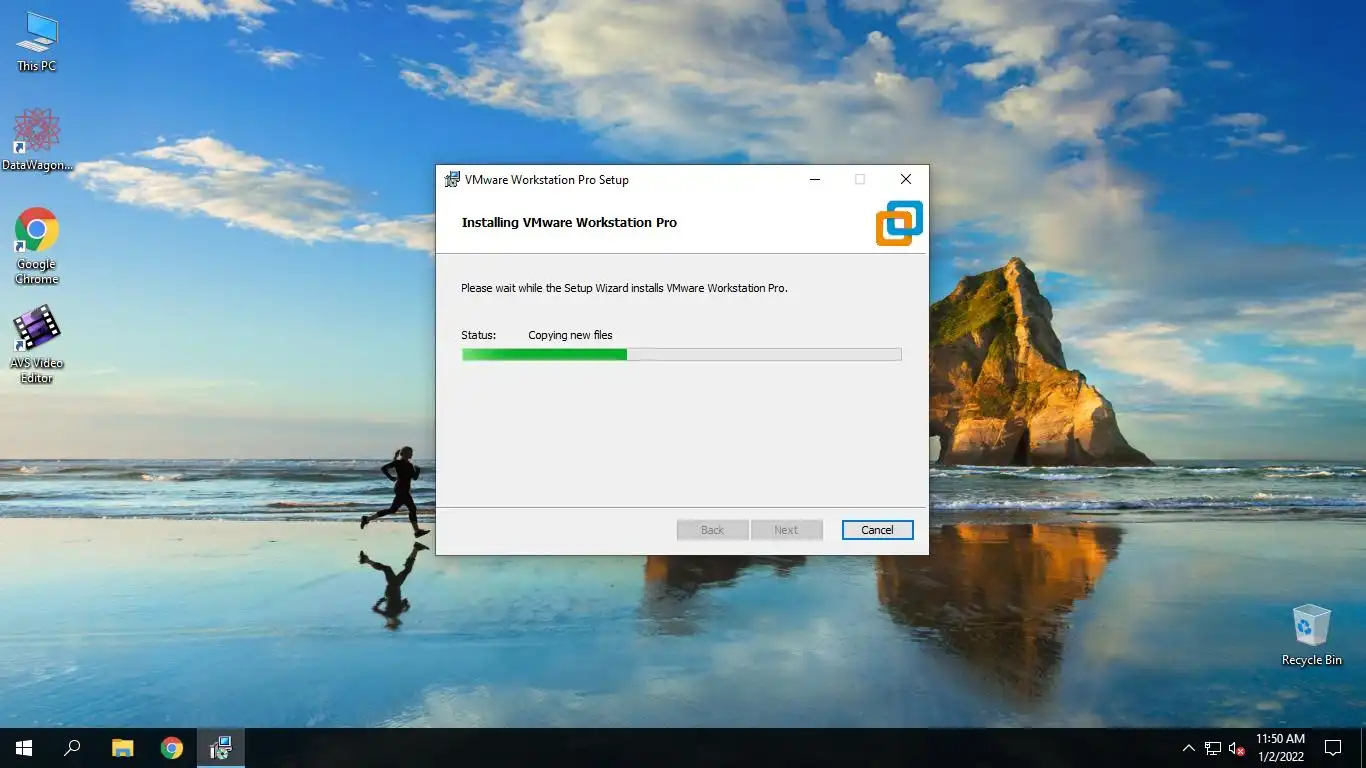Open the taskbar clock showing 11:50 AM
The height and width of the screenshot is (768, 1366).
[1280, 748]
